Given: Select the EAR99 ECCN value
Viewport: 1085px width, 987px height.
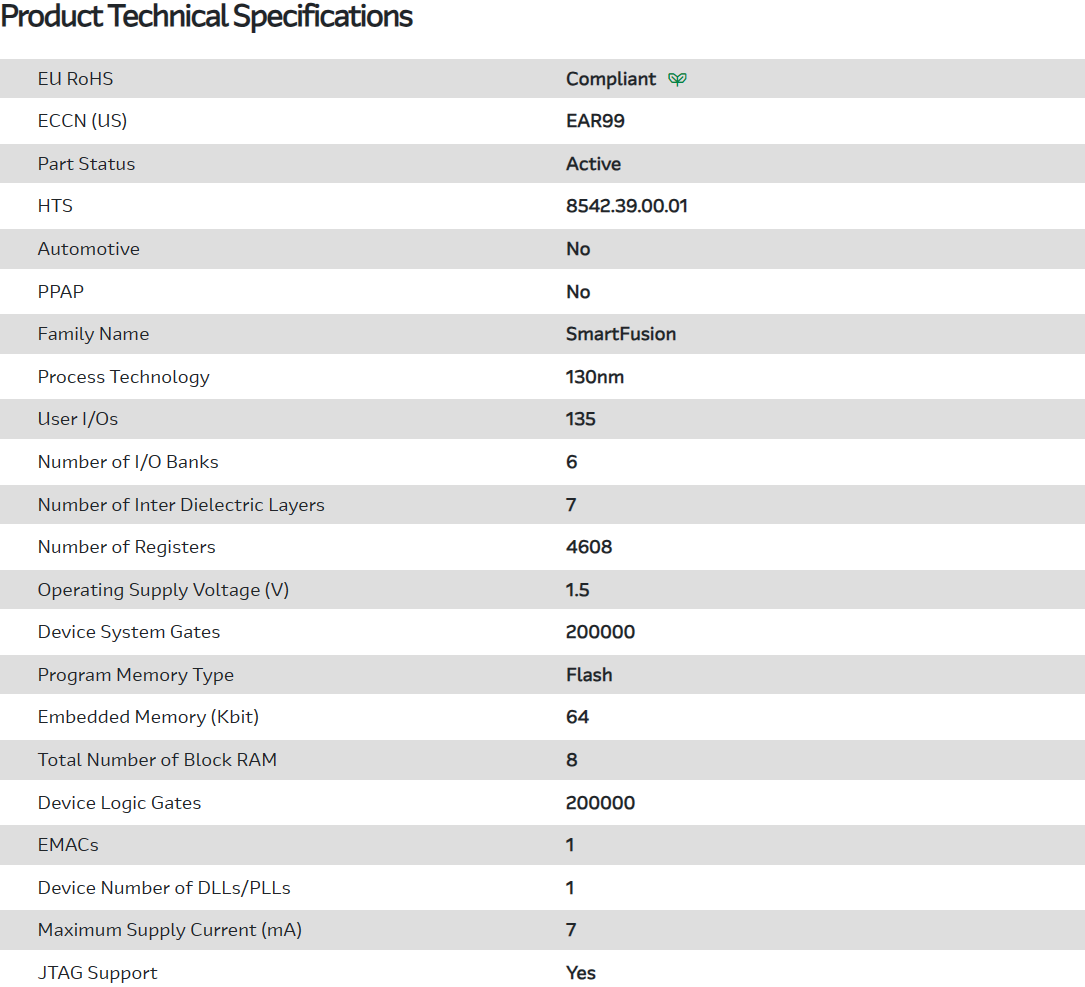Looking at the screenshot, I should pos(595,121).
